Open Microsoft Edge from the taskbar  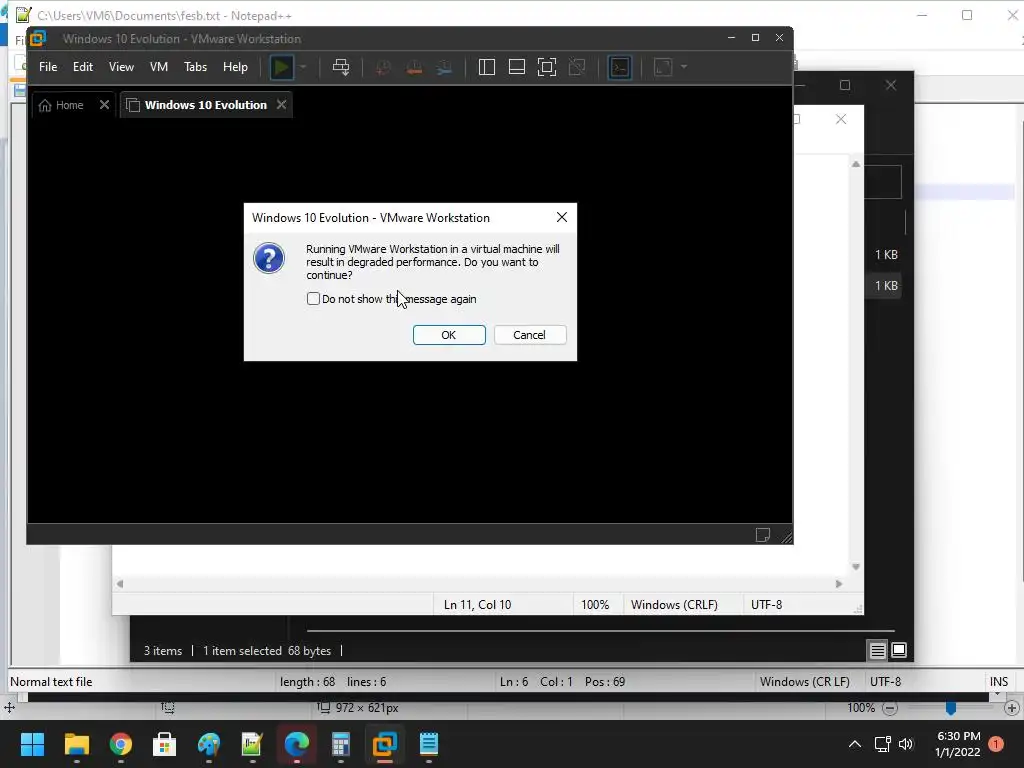pos(296,744)
